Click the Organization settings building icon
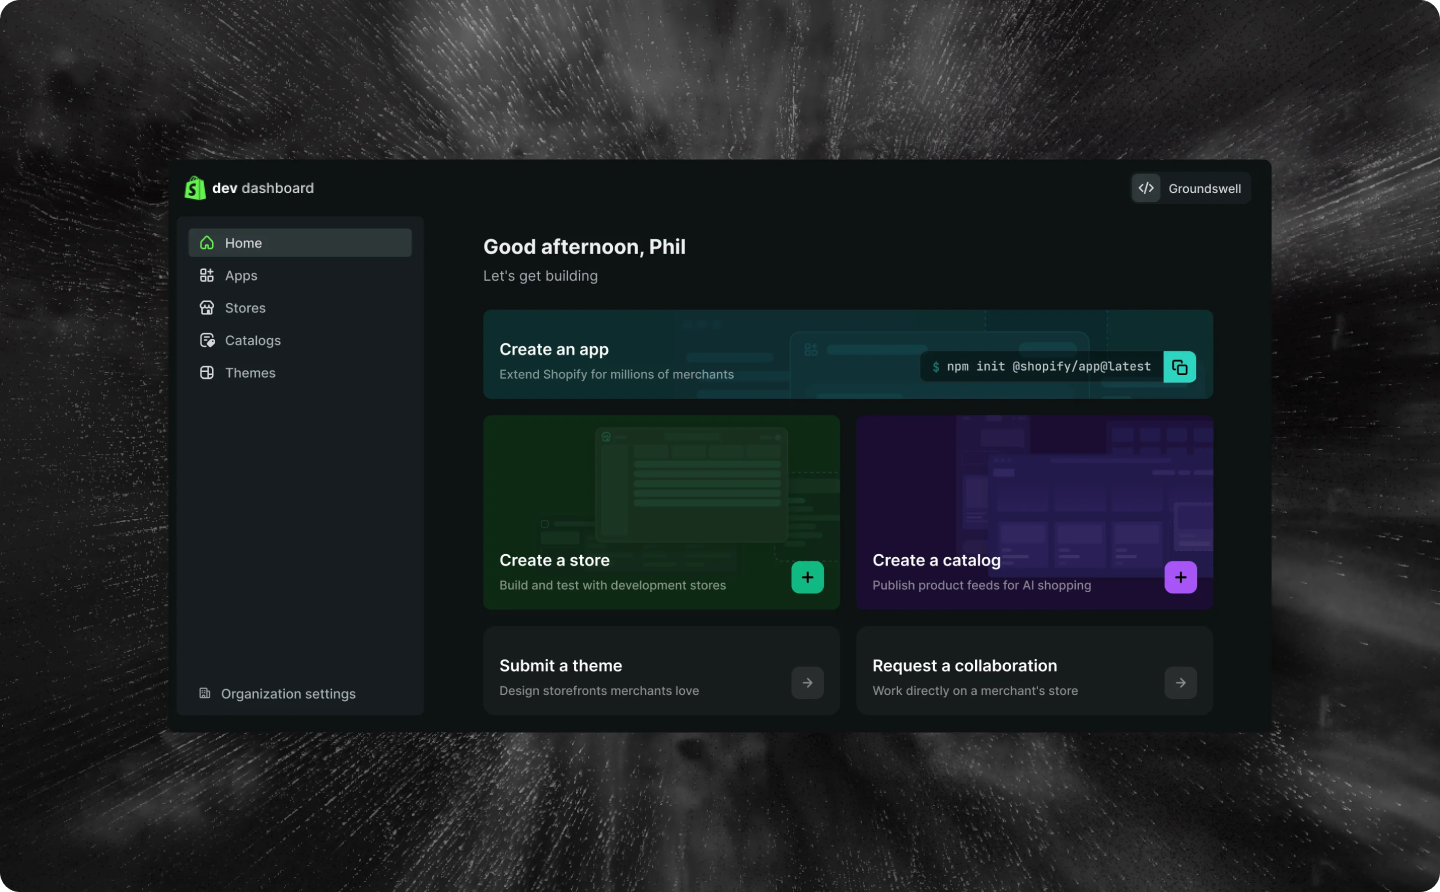The height and width of the screenshot is (892, 1440). 205,693
